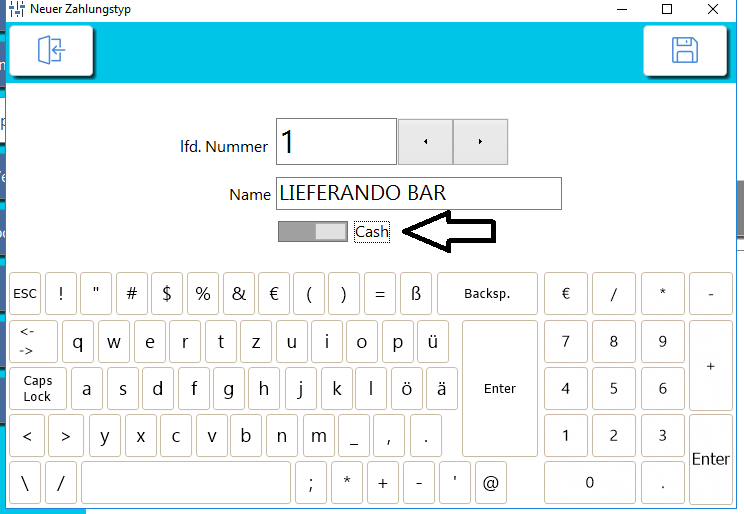Image resolution: width=744 pixels, height=514 pixels.
Task: Click the exit door icon button
Action: tap(50, 50)
